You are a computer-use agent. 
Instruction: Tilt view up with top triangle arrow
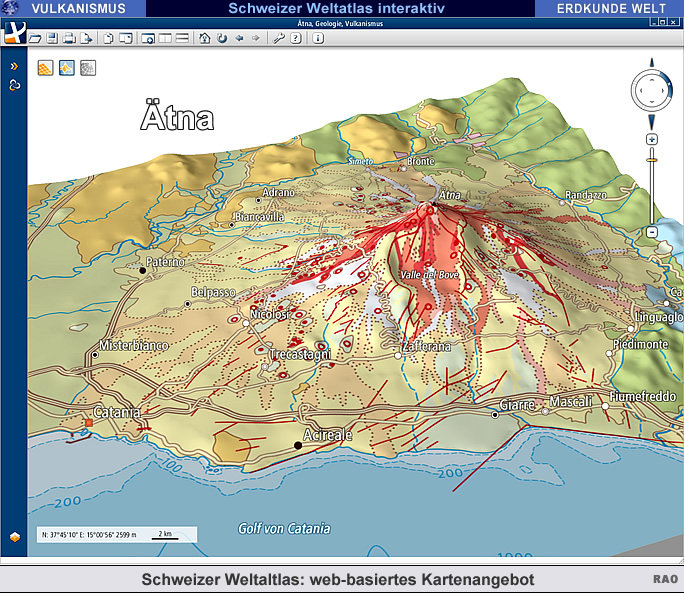pos(652,63)
